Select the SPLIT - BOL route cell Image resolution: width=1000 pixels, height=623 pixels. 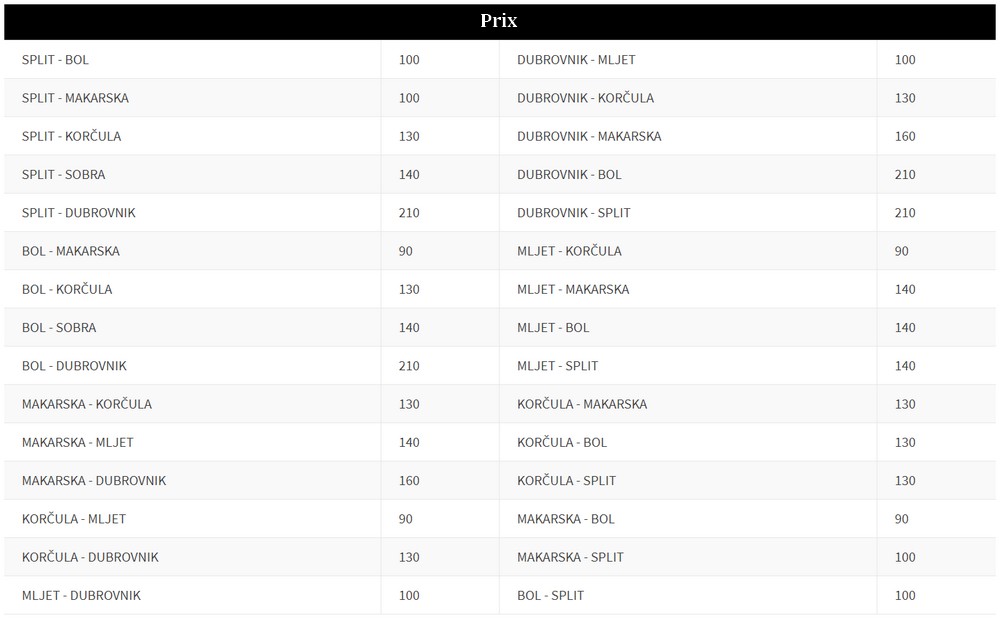coord(193,59)
